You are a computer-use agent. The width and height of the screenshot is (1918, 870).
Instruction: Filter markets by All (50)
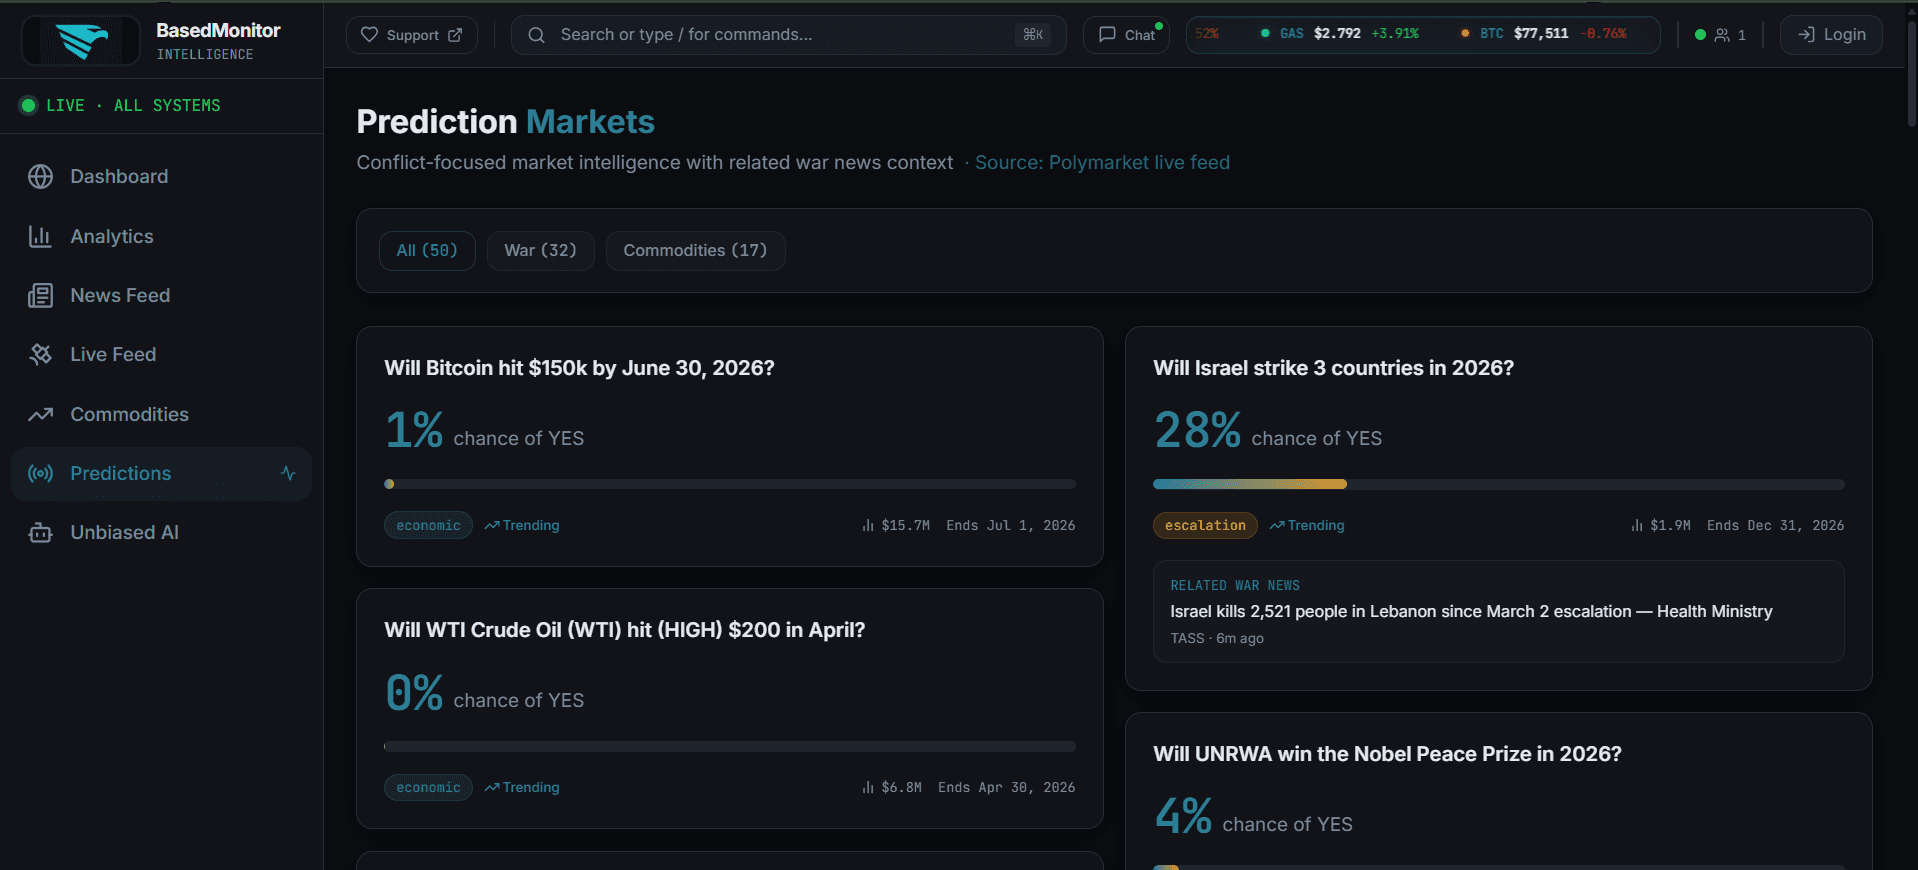[427, 251]
